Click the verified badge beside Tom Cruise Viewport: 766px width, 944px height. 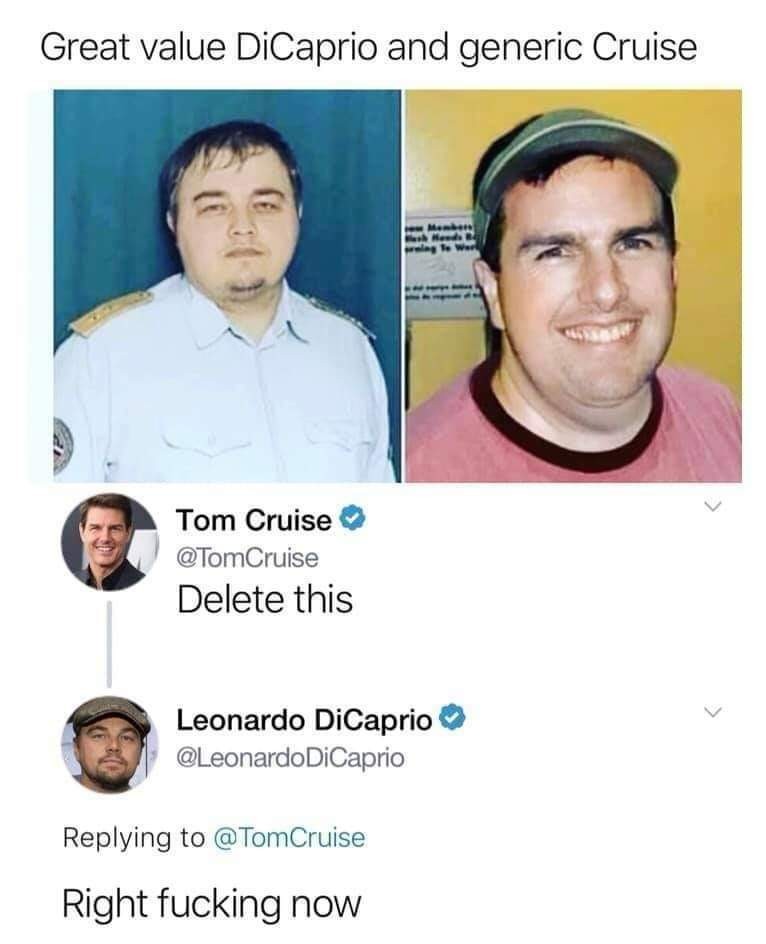coord(350,520)
